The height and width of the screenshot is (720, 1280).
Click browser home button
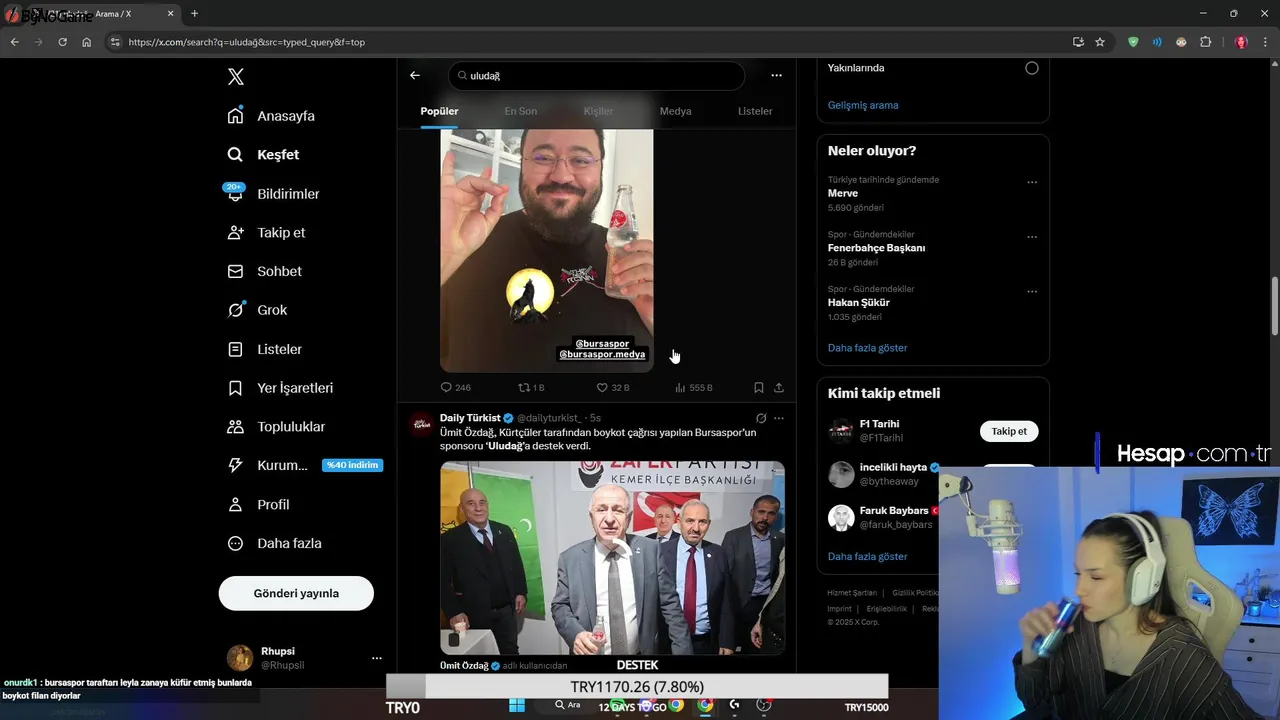[86, 42]
